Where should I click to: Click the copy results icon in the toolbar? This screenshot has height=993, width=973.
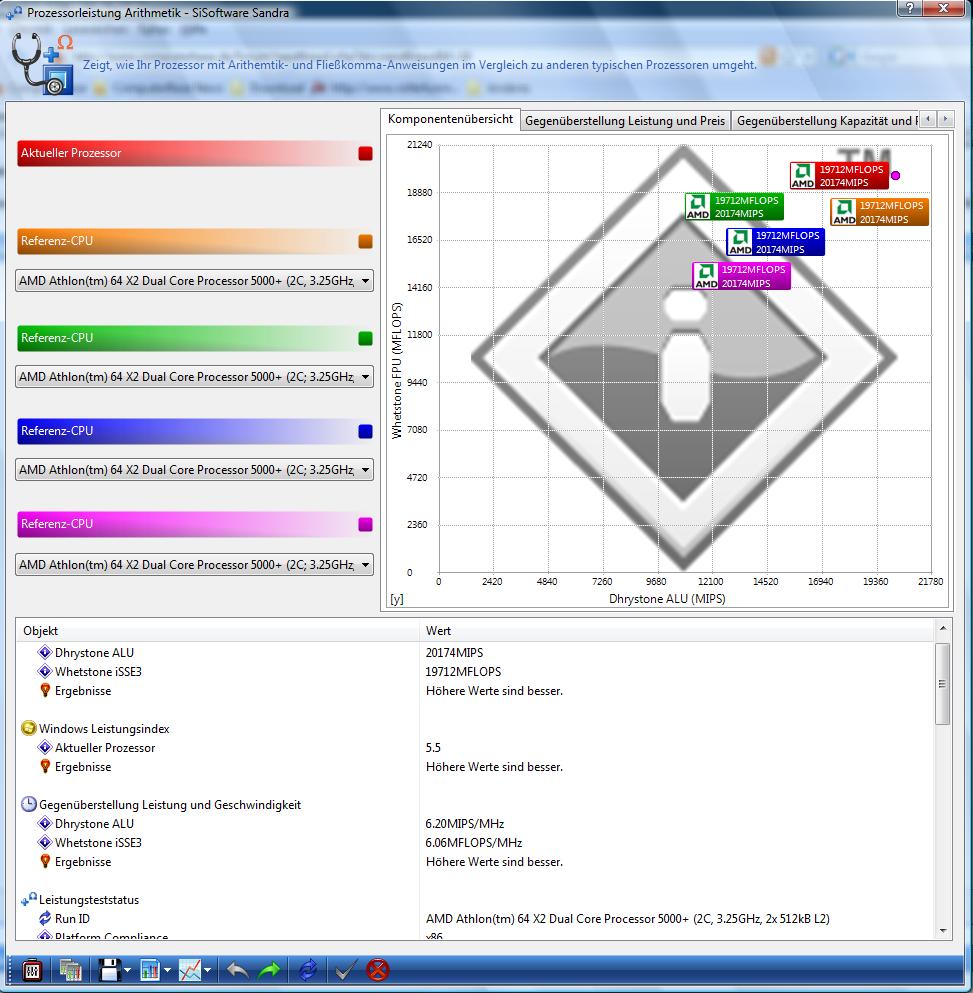pyautogui.click(x=70, y=970)
